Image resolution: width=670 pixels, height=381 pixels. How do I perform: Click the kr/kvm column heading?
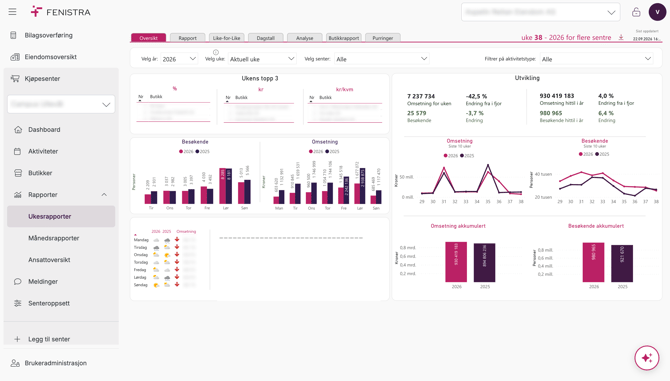click(x=344, y=90)
